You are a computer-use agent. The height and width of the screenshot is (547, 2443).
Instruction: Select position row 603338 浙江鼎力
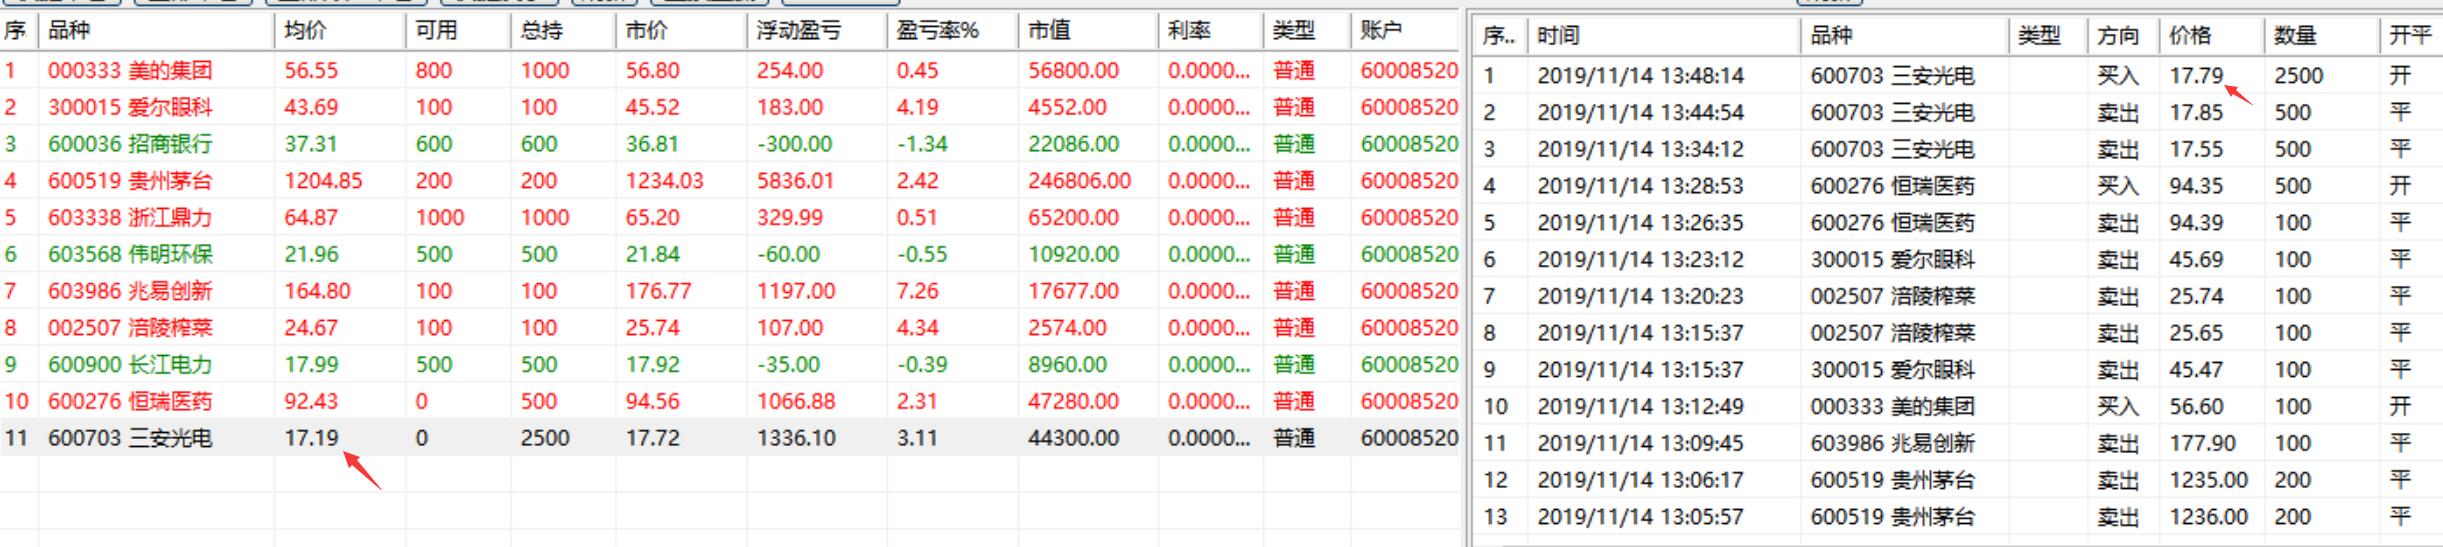click(730, 217)
